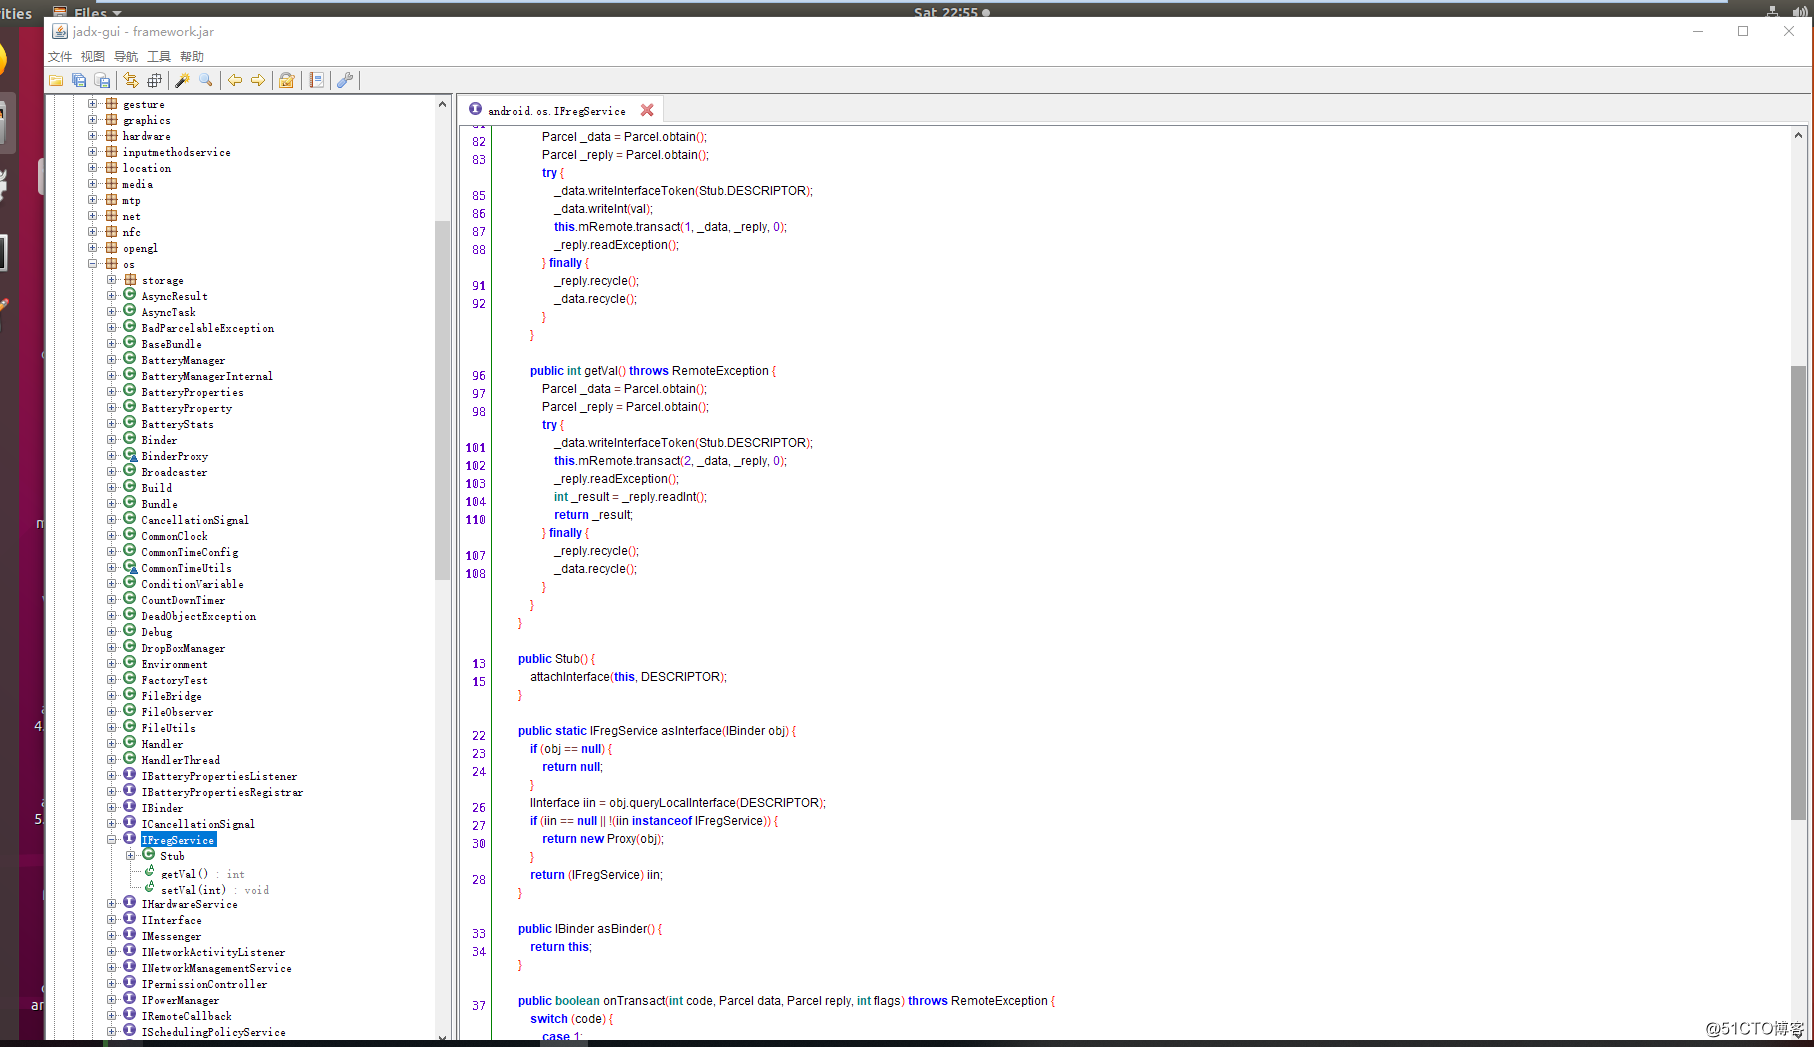Select setVal(int) method in tree

pos(215,890)
